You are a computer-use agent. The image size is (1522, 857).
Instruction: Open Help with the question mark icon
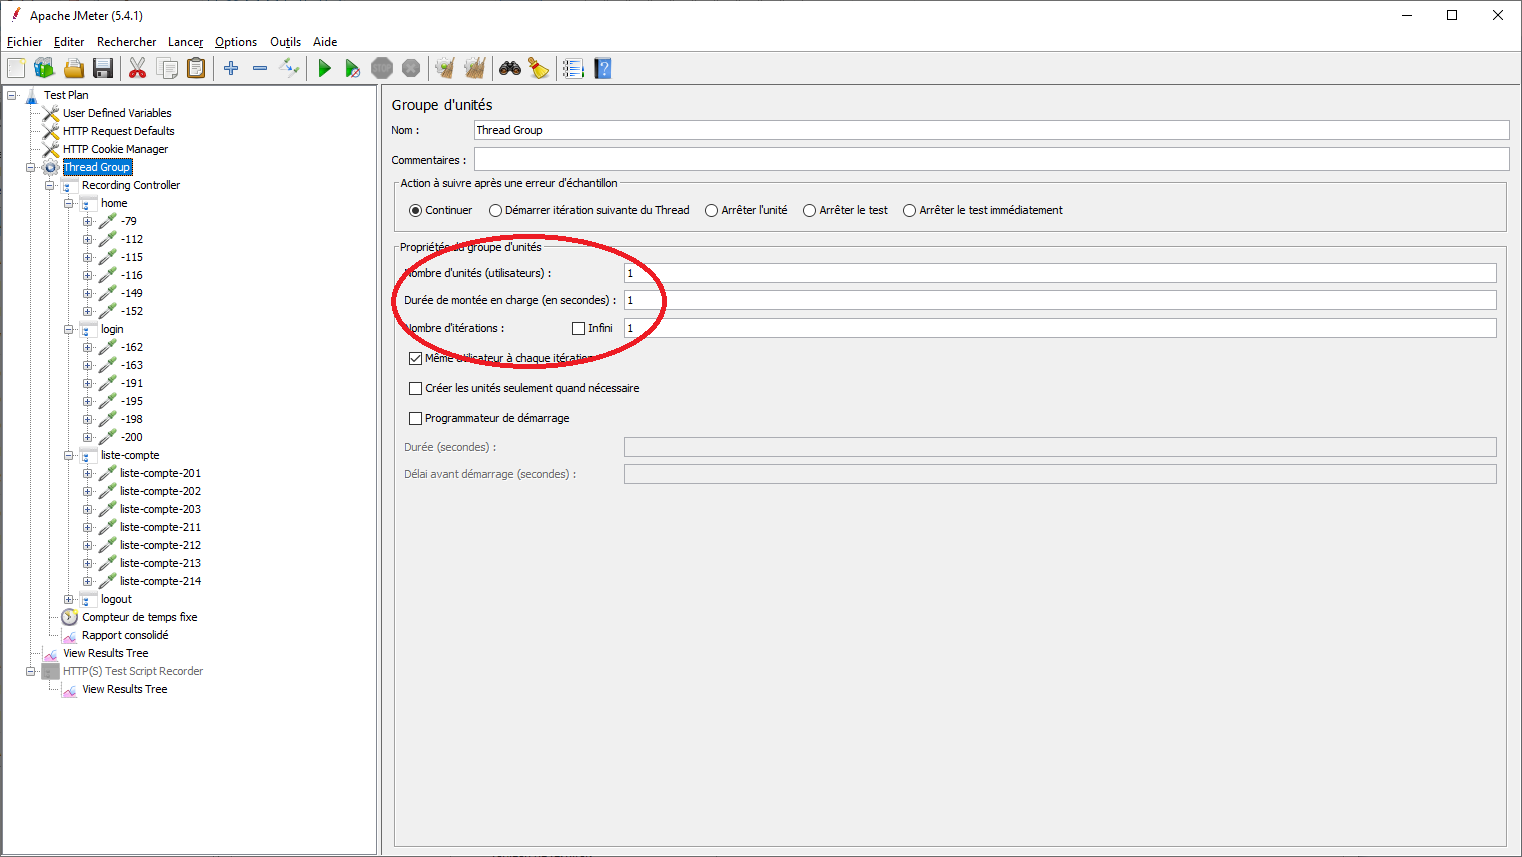(602, 68)
